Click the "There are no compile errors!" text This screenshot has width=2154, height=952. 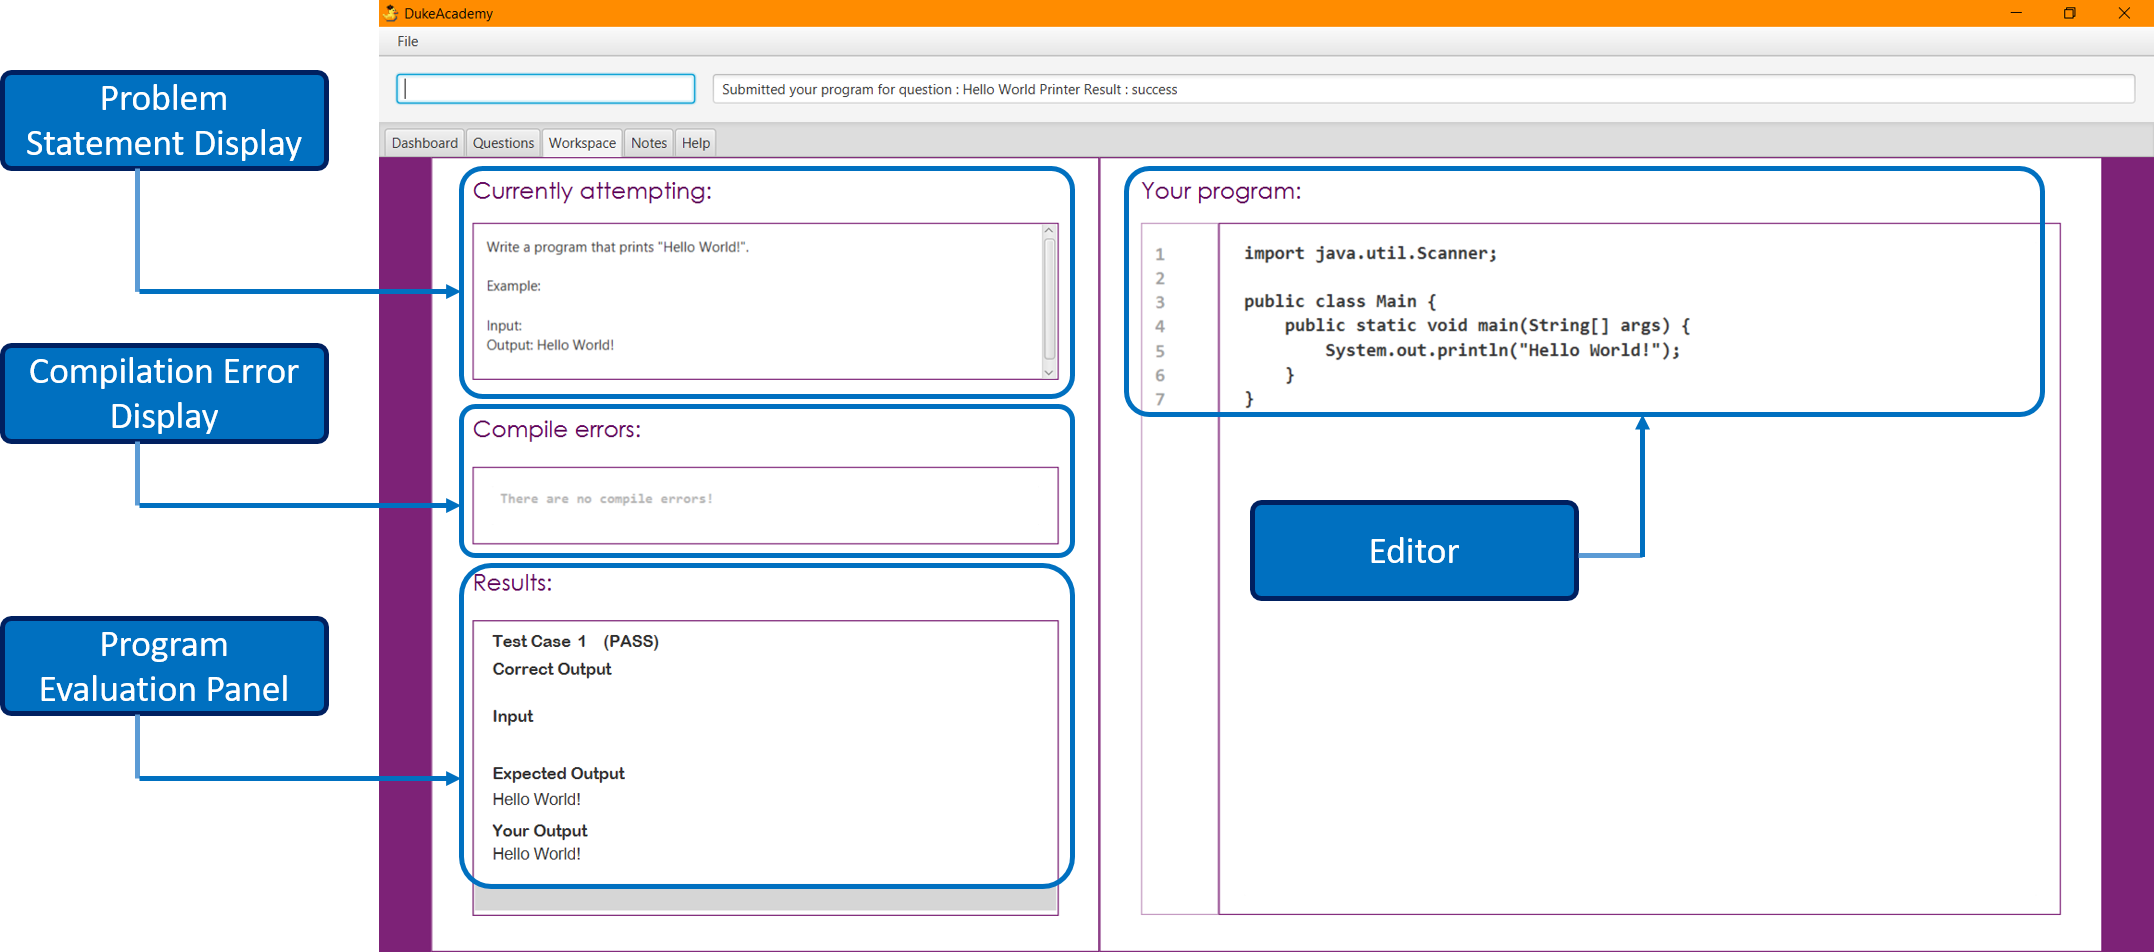point(606,498)
